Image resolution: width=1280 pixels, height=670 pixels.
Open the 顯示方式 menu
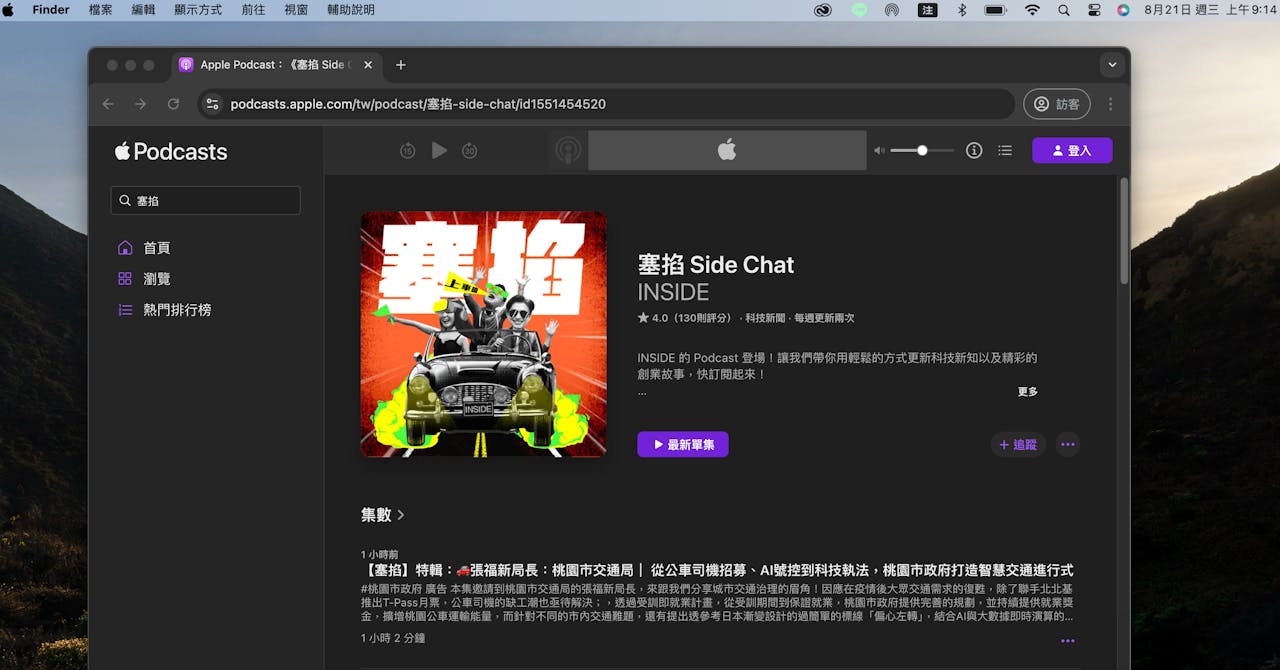(x=198, y=10)
